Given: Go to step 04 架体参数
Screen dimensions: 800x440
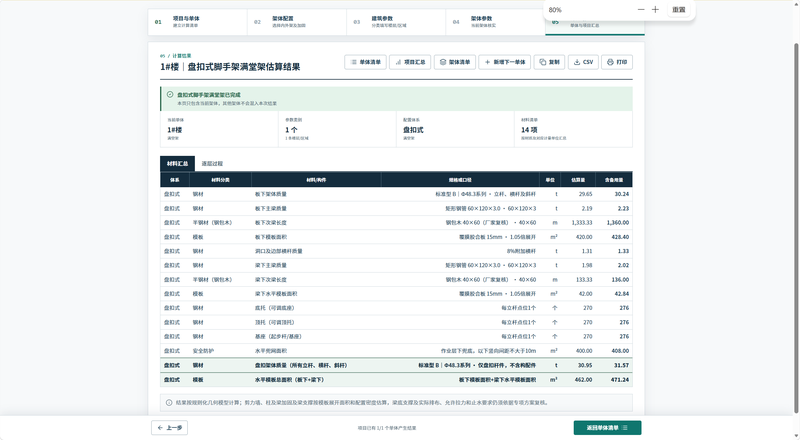Looking at the screenshot, I should click(495, 22).
